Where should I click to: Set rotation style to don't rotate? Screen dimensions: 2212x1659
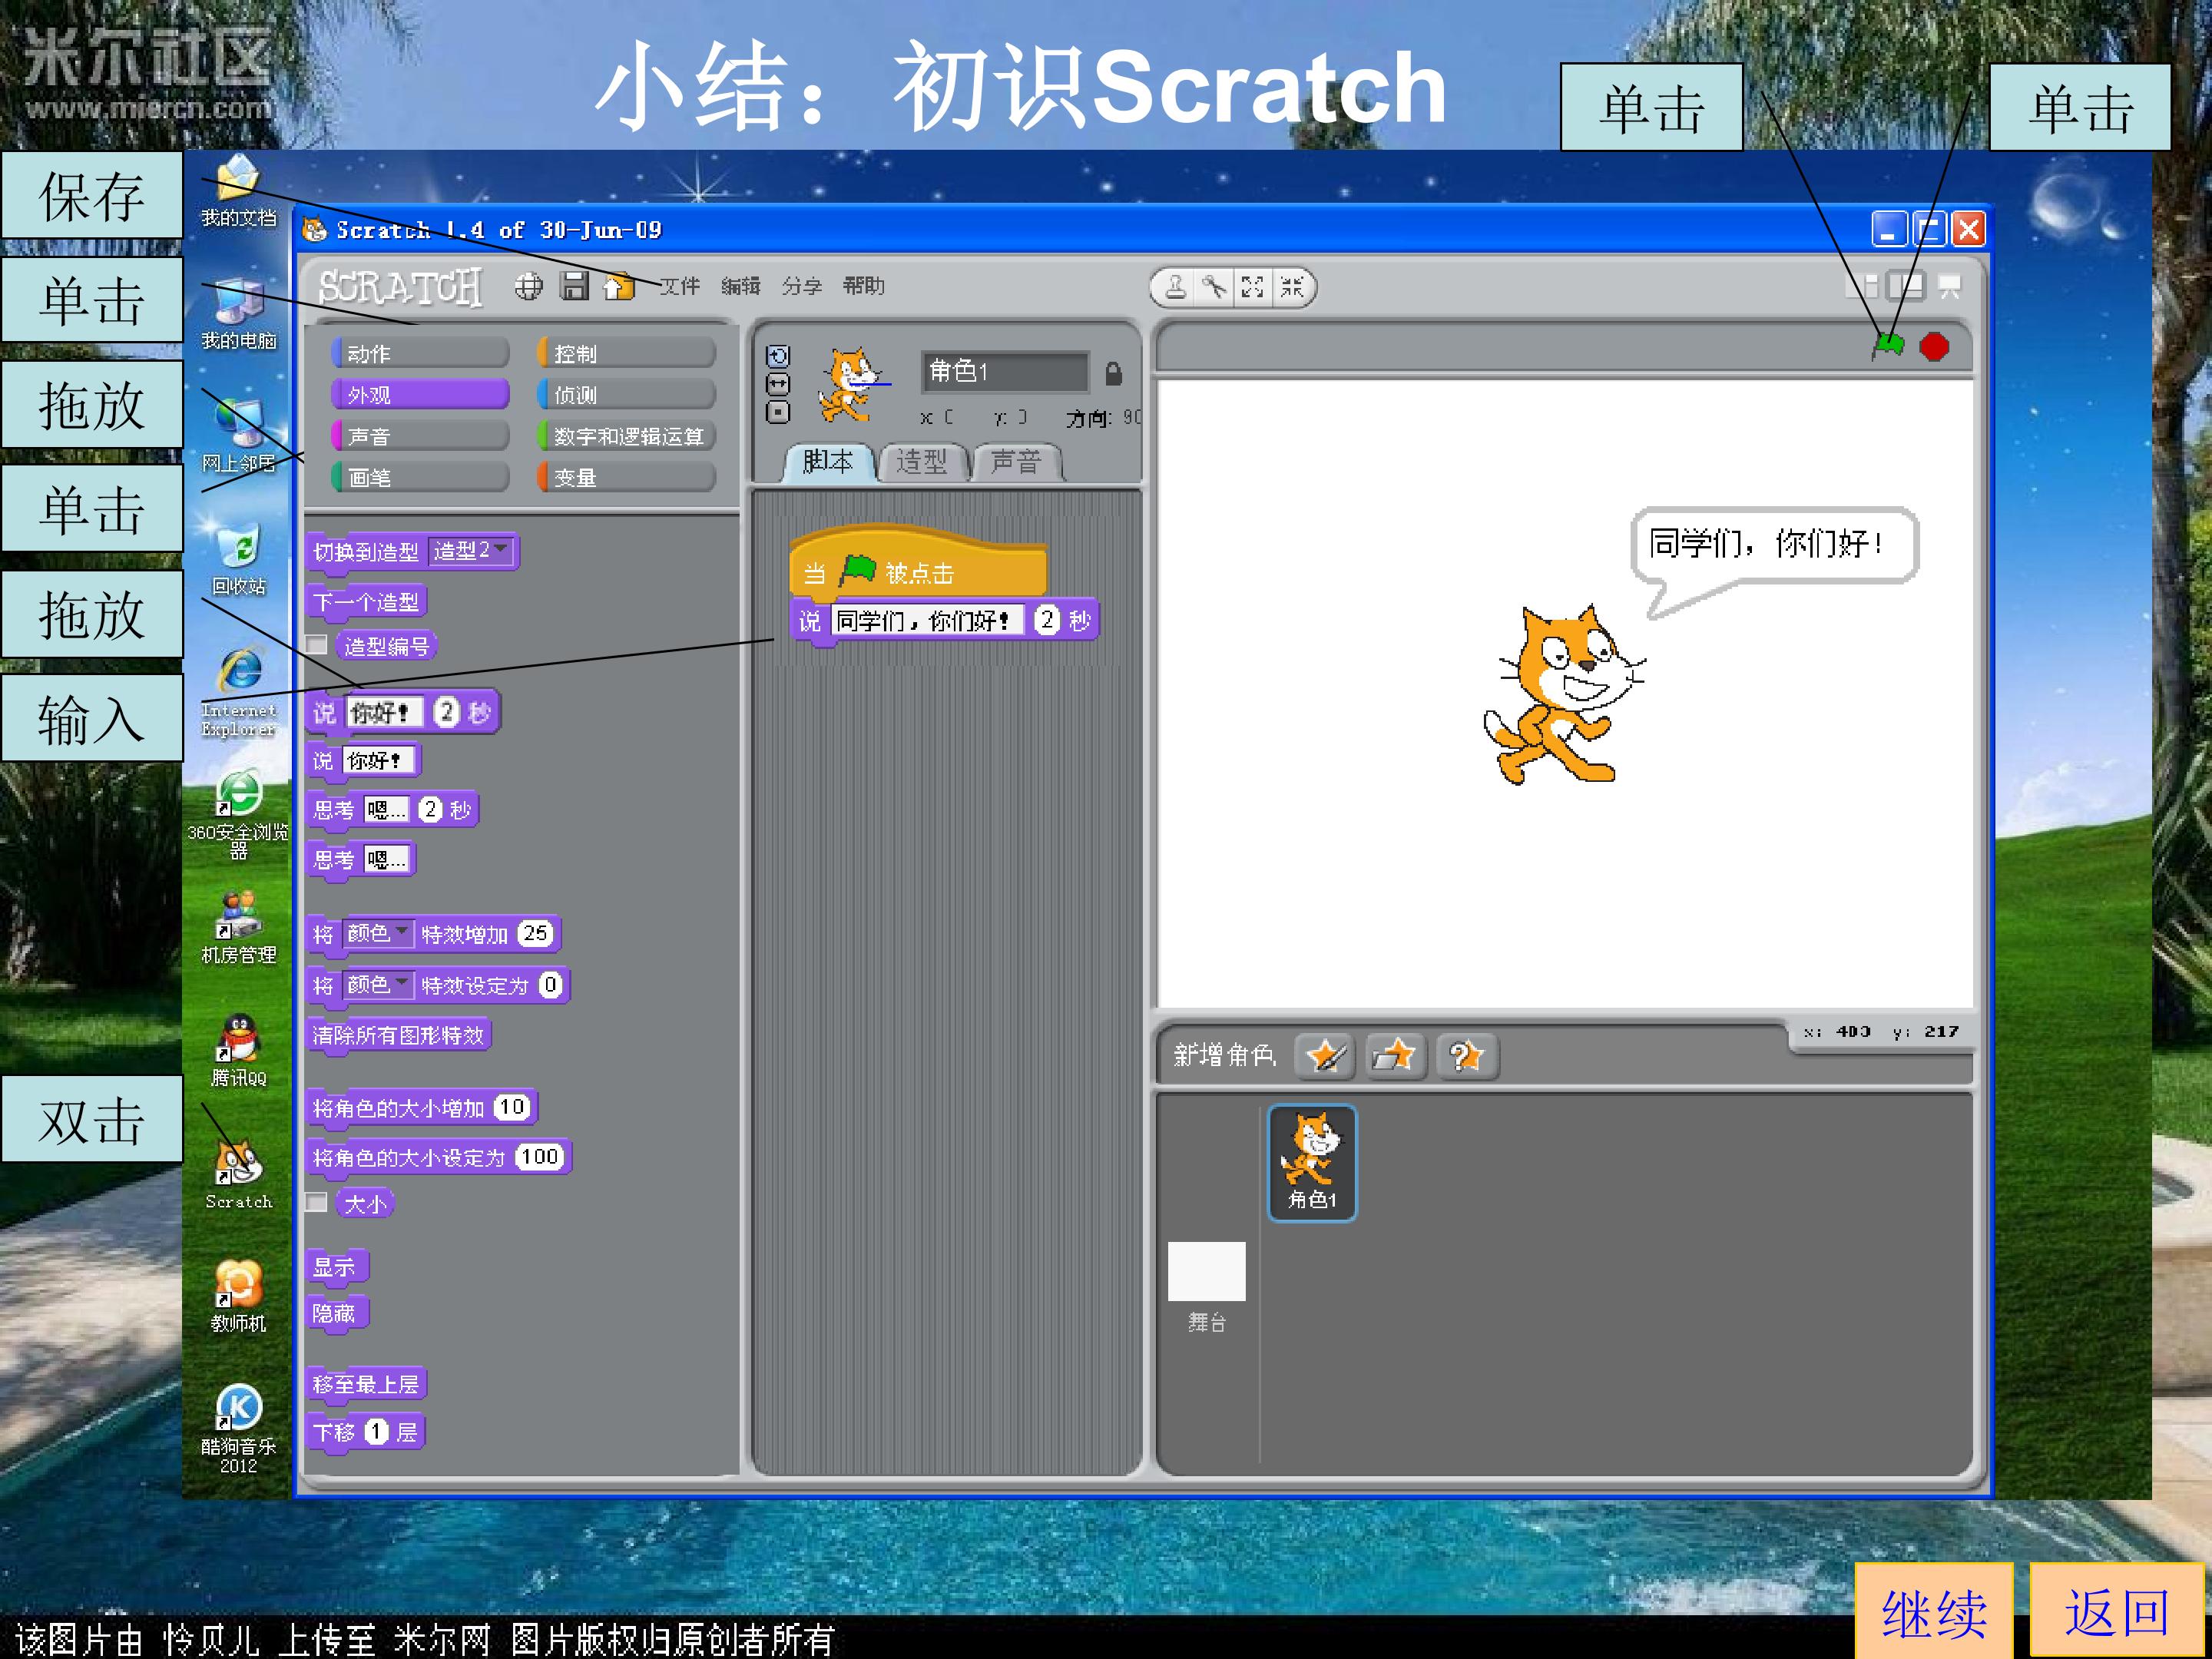point(778,412)
